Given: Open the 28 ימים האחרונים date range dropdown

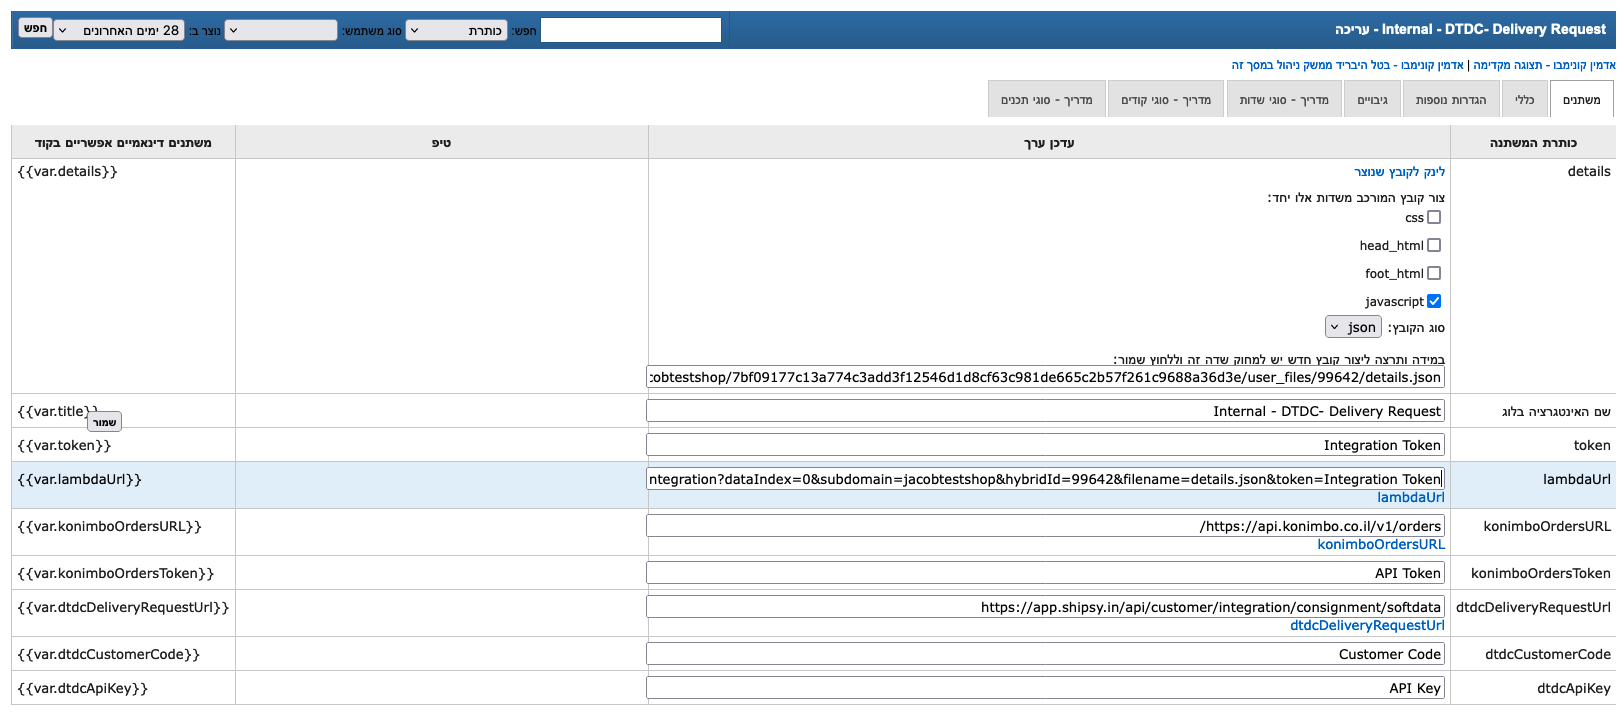Looking at the screenshot, I should 119,31.
